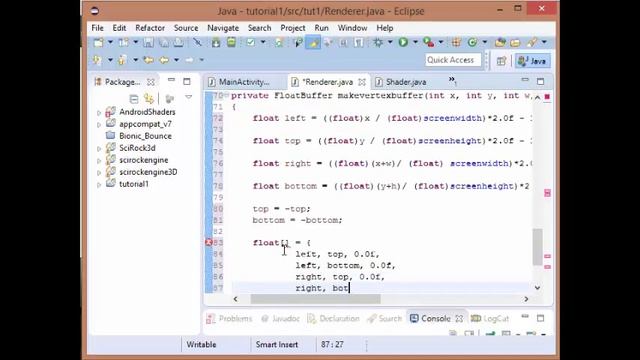
Task: Click the Last Edit Location arrow icon
Action: 149,60
